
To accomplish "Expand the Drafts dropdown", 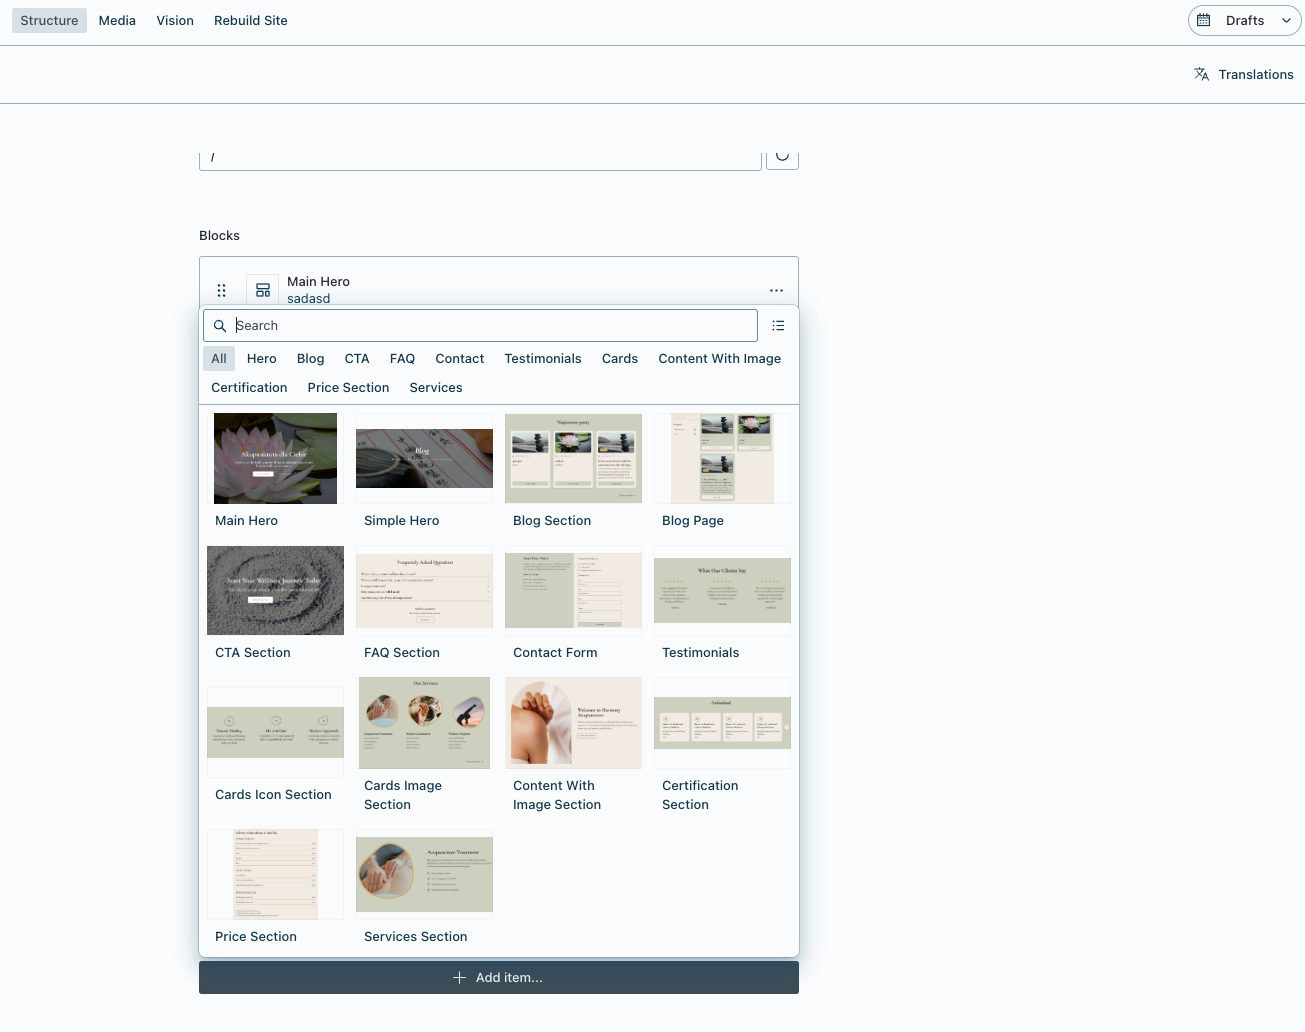I will (x=1286, y=20).
